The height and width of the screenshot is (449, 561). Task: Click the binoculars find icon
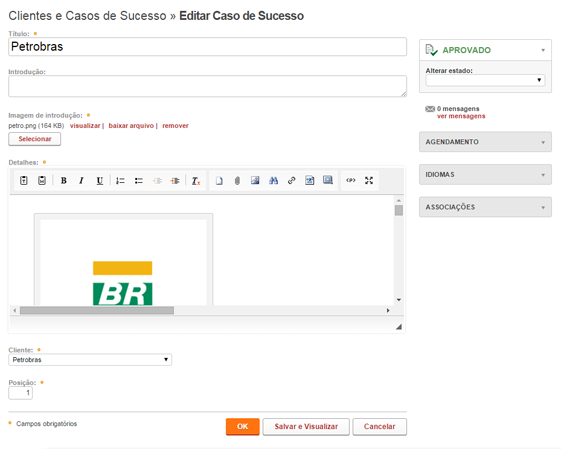pyautogui.click(x=273, y=180)
